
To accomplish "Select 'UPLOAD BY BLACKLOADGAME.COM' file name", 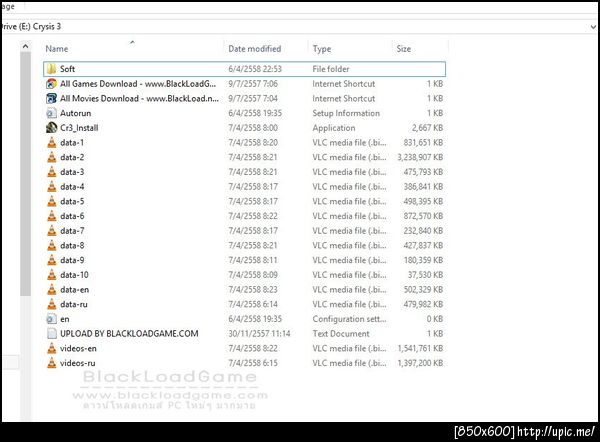I will pyautogui.click(x=129, y=334).
